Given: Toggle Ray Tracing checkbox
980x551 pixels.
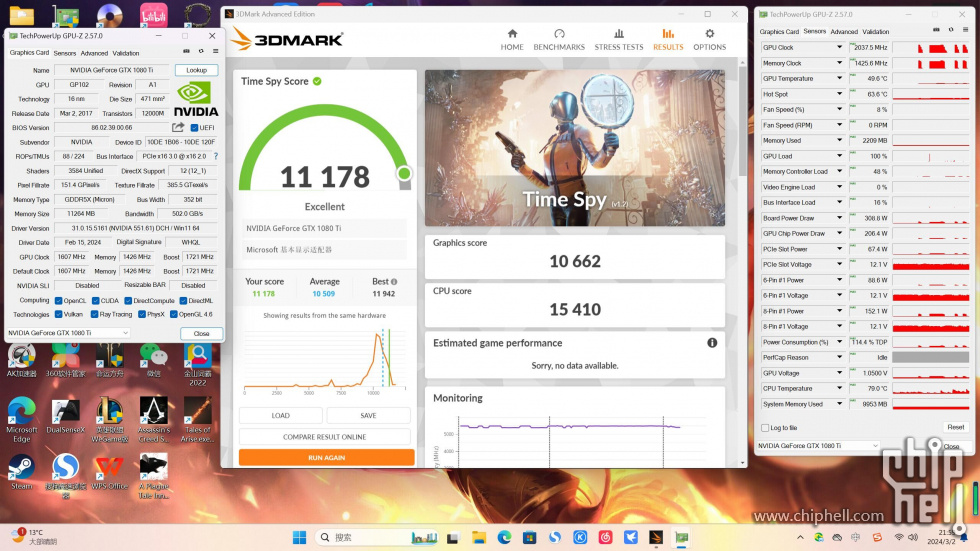Looking at the screenshot, I should (x=94, y=314).
